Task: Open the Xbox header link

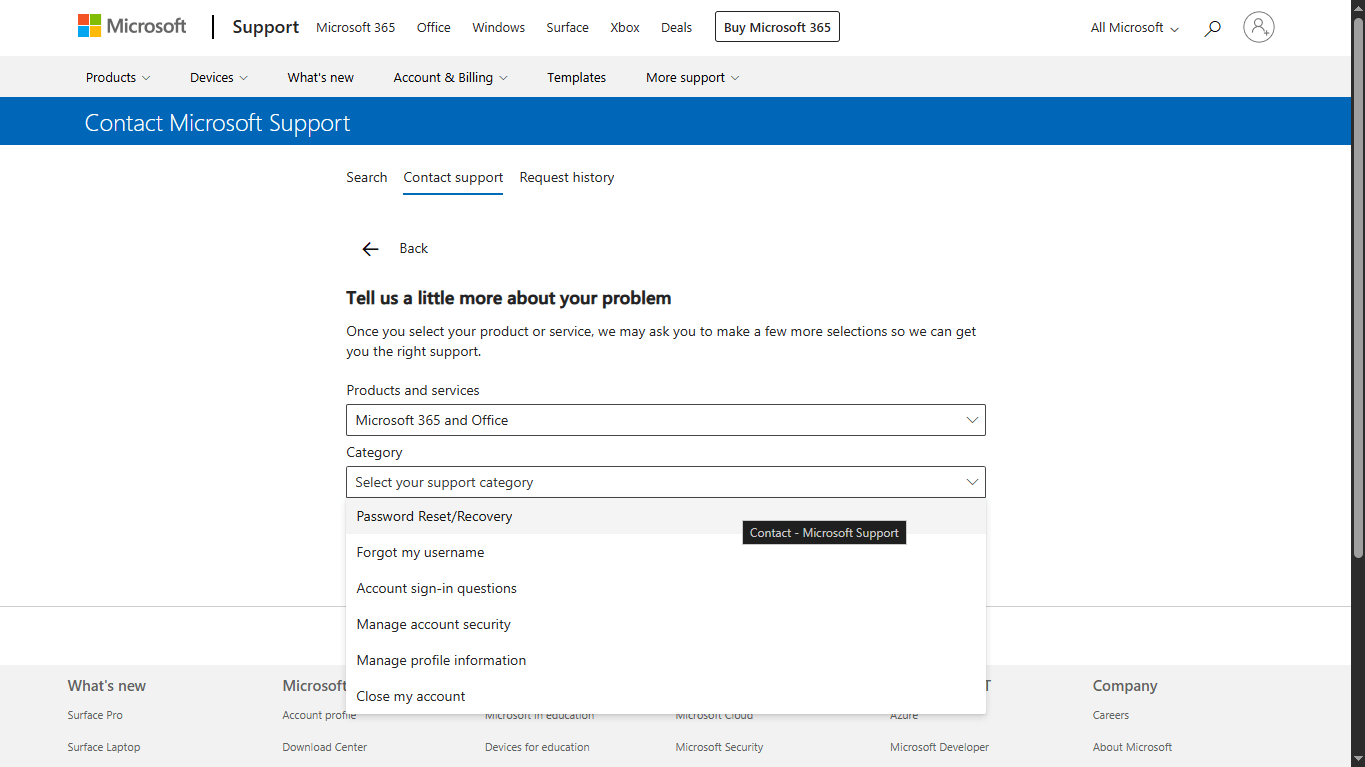Action: 625,27
